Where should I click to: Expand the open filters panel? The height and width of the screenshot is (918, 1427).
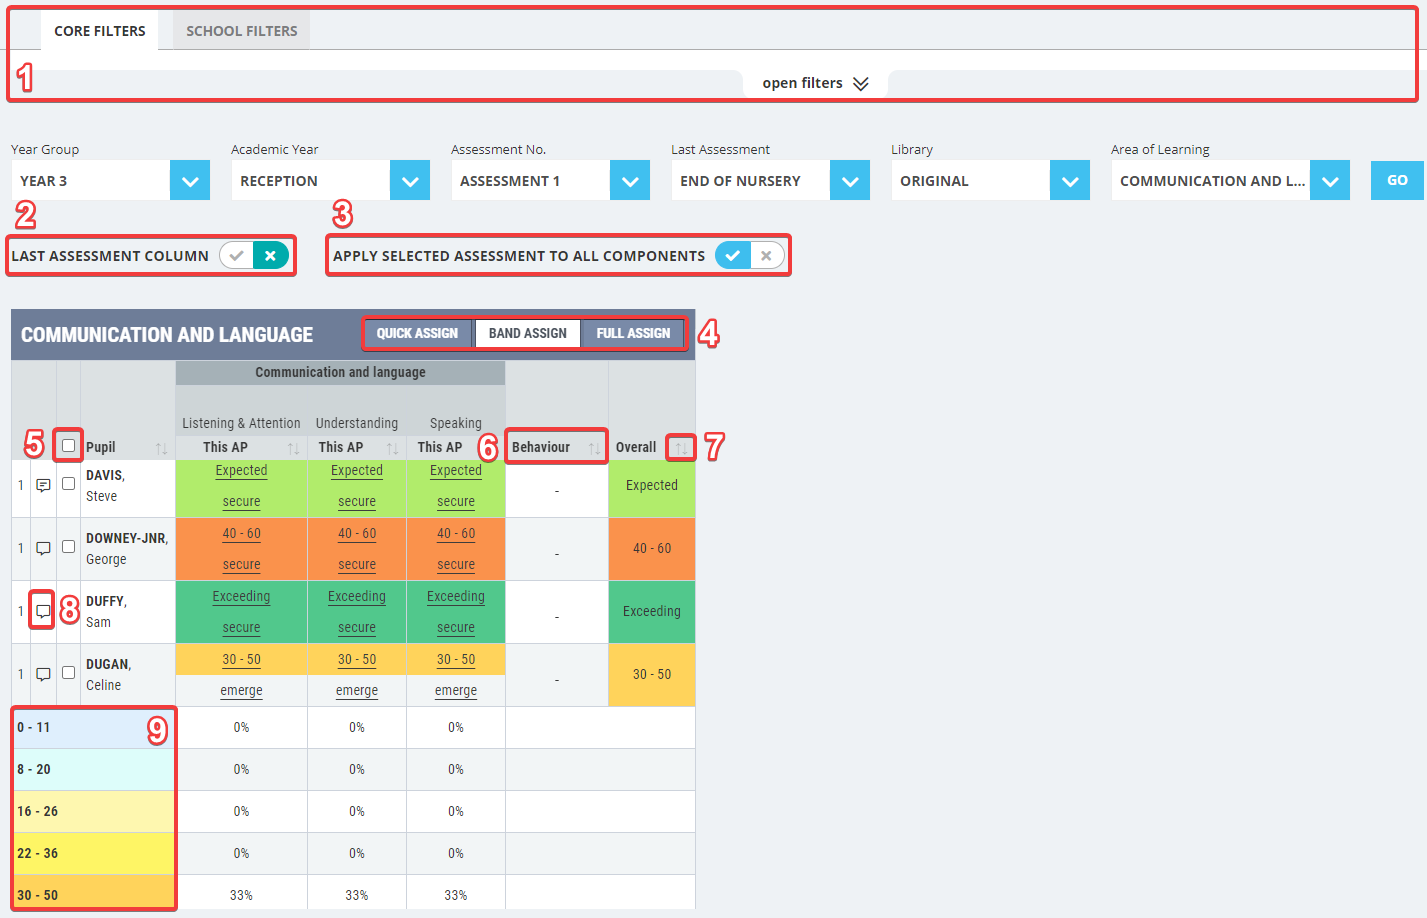(x=815, y=84)
